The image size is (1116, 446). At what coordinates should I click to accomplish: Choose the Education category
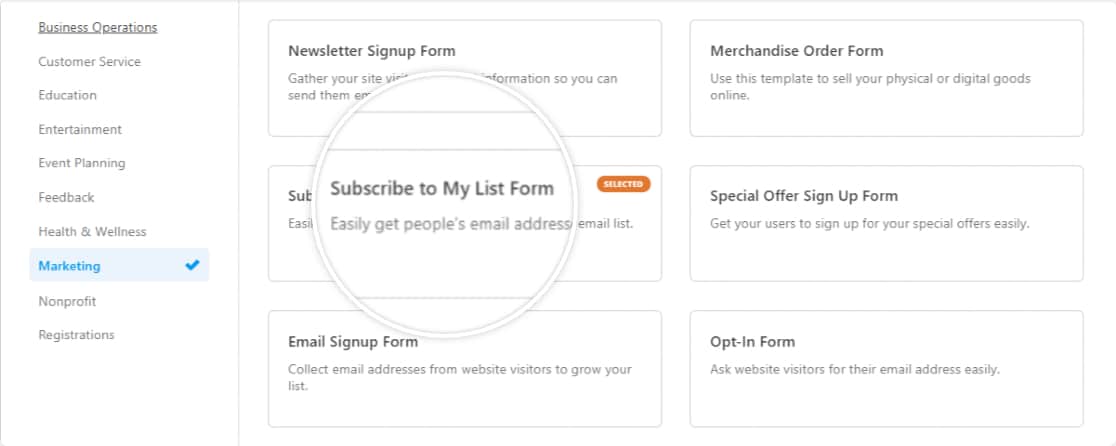pyautogui.click(x=67, y=96)
